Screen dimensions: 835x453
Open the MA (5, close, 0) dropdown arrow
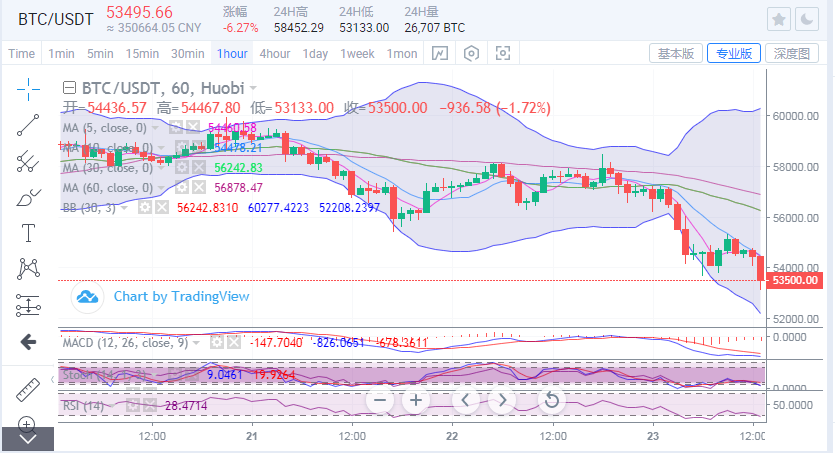pyautogui.click(x=155, y=128)
